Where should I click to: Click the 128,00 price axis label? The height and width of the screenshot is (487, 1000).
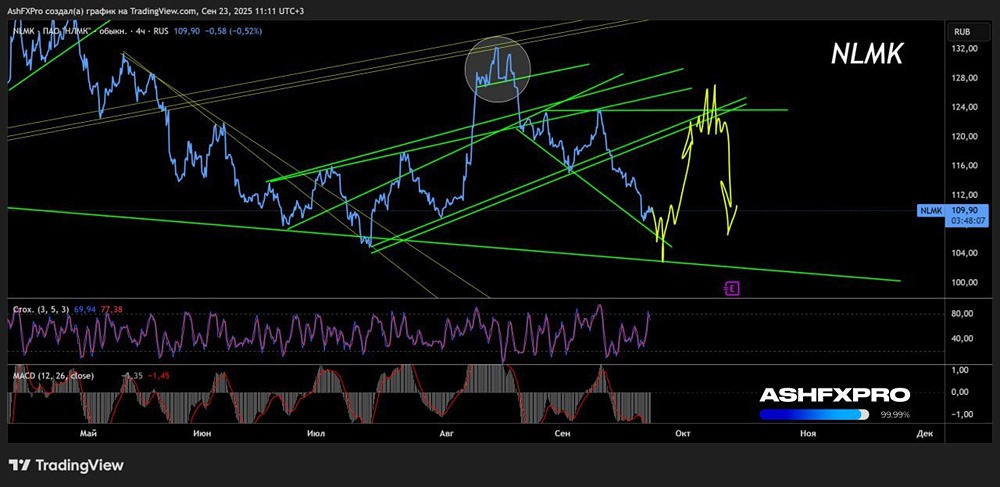click(x=963, y=78)
